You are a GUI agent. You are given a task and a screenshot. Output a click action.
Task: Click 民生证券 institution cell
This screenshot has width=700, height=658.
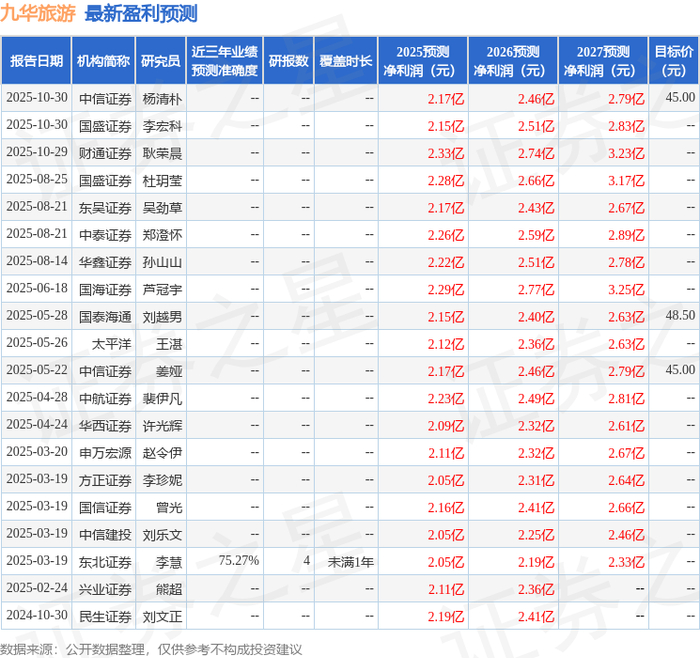point(105,616)
